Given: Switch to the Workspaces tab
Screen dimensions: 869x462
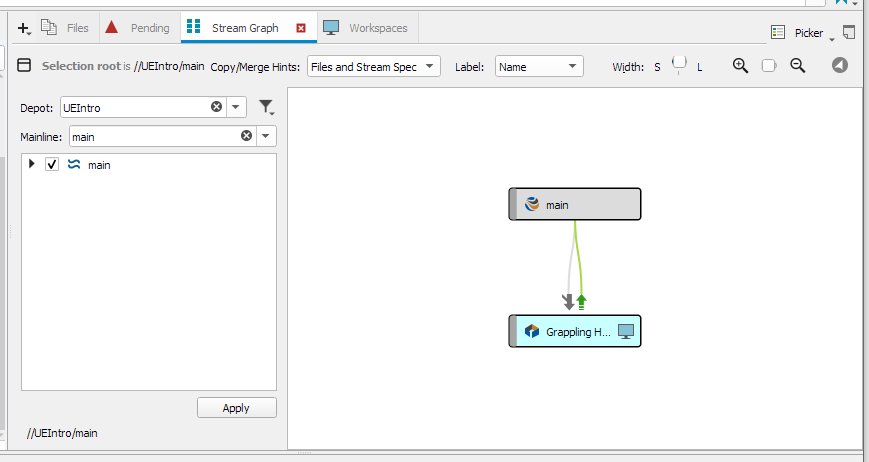Looking at the screenshot, I should [367, 28].
